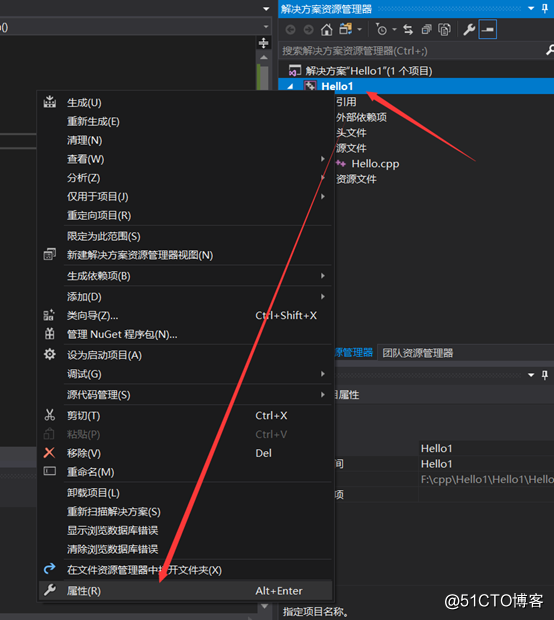Toggle the Show All Files icon
The image size is (554, 620).
pos(444,30)
